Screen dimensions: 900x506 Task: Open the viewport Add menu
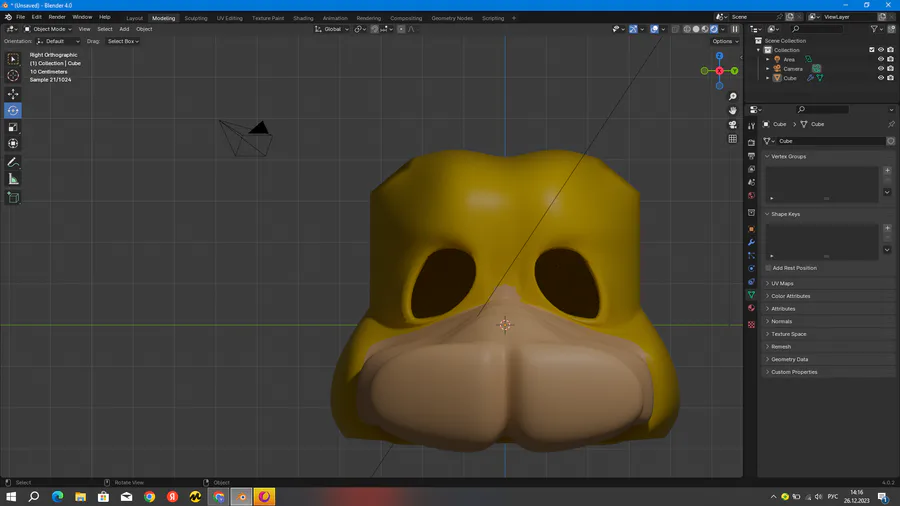(x=124, y=29)
